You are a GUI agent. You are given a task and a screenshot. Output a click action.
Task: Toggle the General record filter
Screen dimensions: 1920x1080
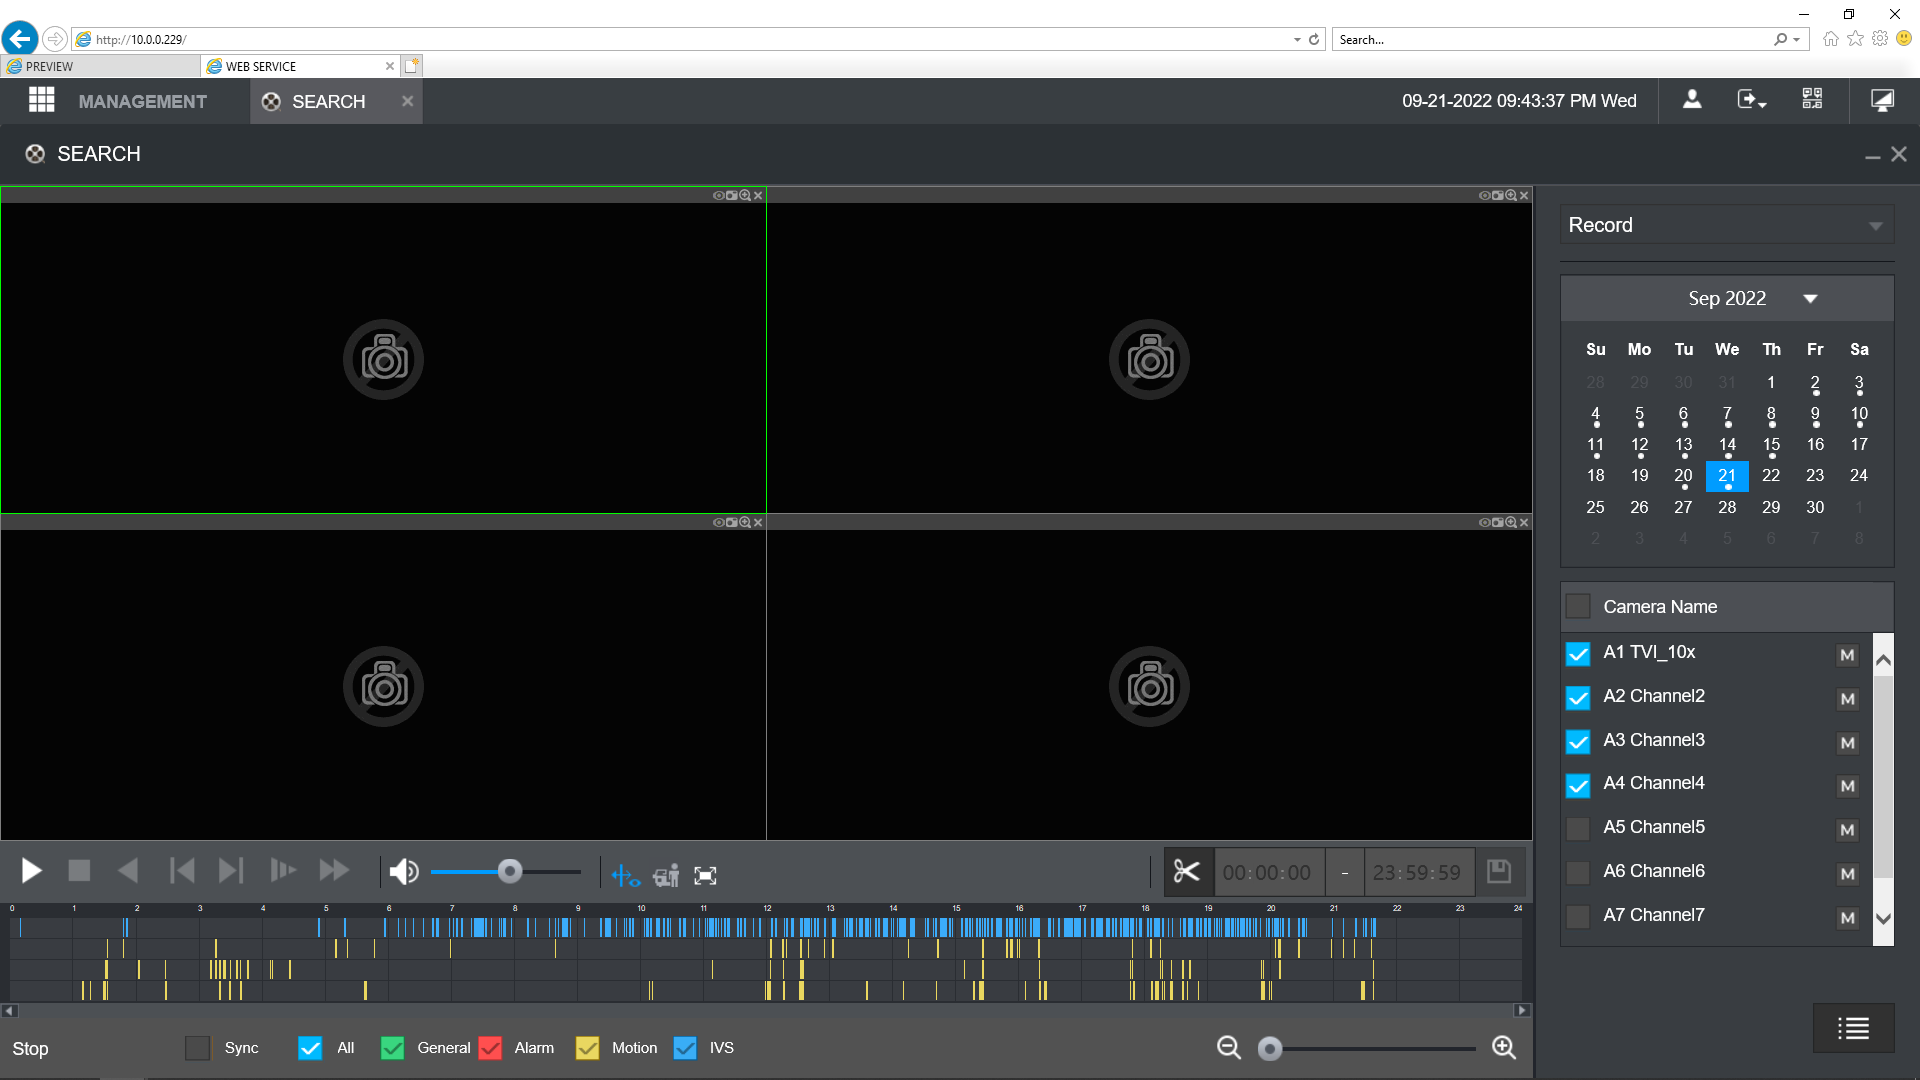393,1048
